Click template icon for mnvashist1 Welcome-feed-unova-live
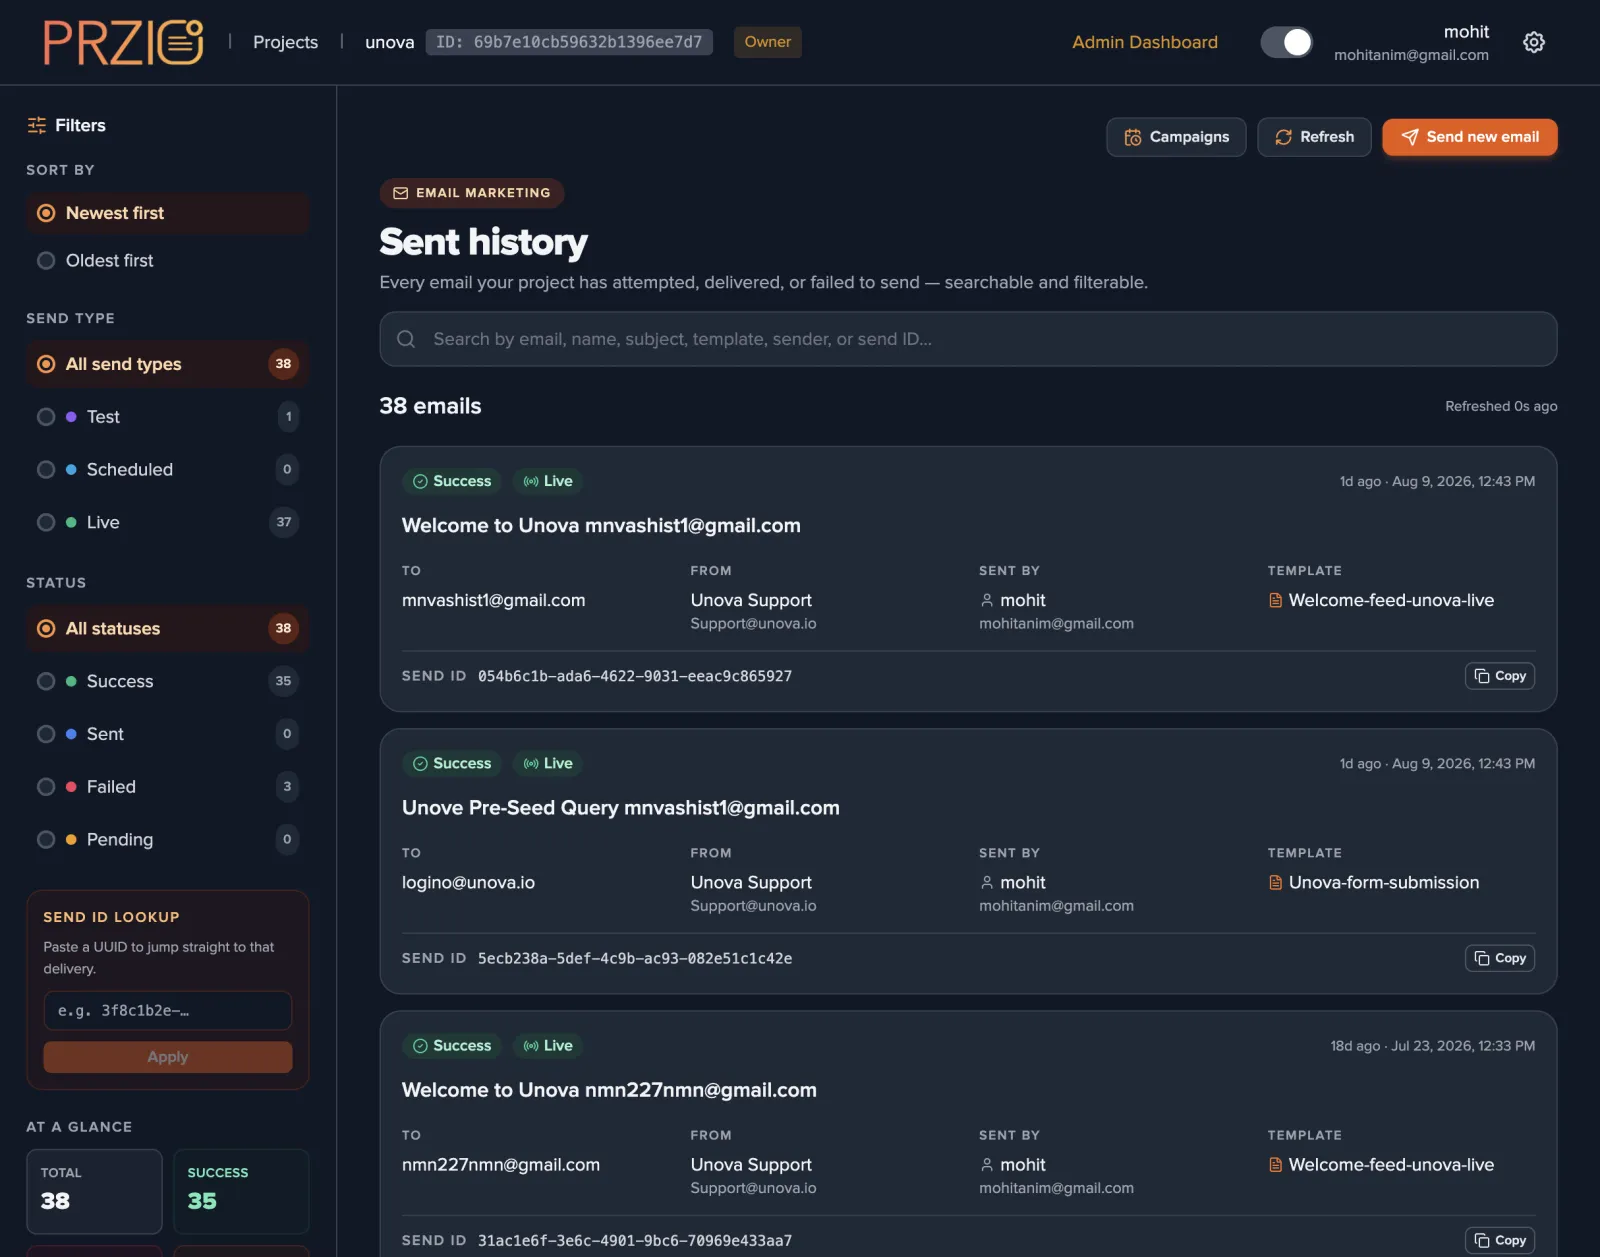The image size is (1600, 1257). click(x=1275, y=600)
